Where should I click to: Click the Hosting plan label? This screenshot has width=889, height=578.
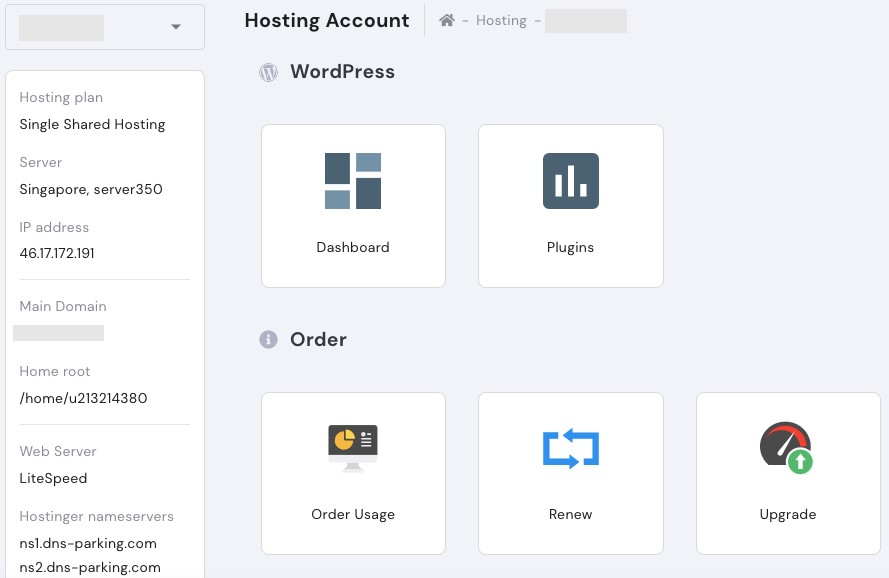click(61, 98)
